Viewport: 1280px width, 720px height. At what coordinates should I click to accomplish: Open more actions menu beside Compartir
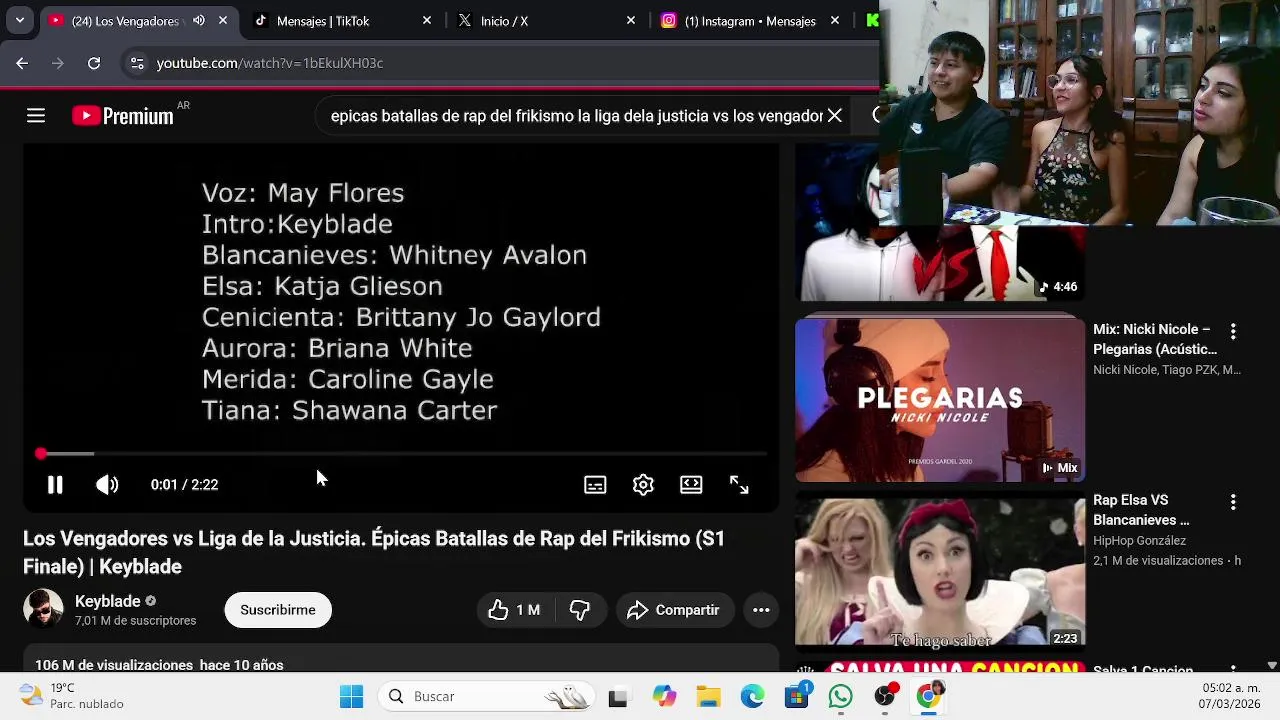pyautogui.click(x=761, y=610)
